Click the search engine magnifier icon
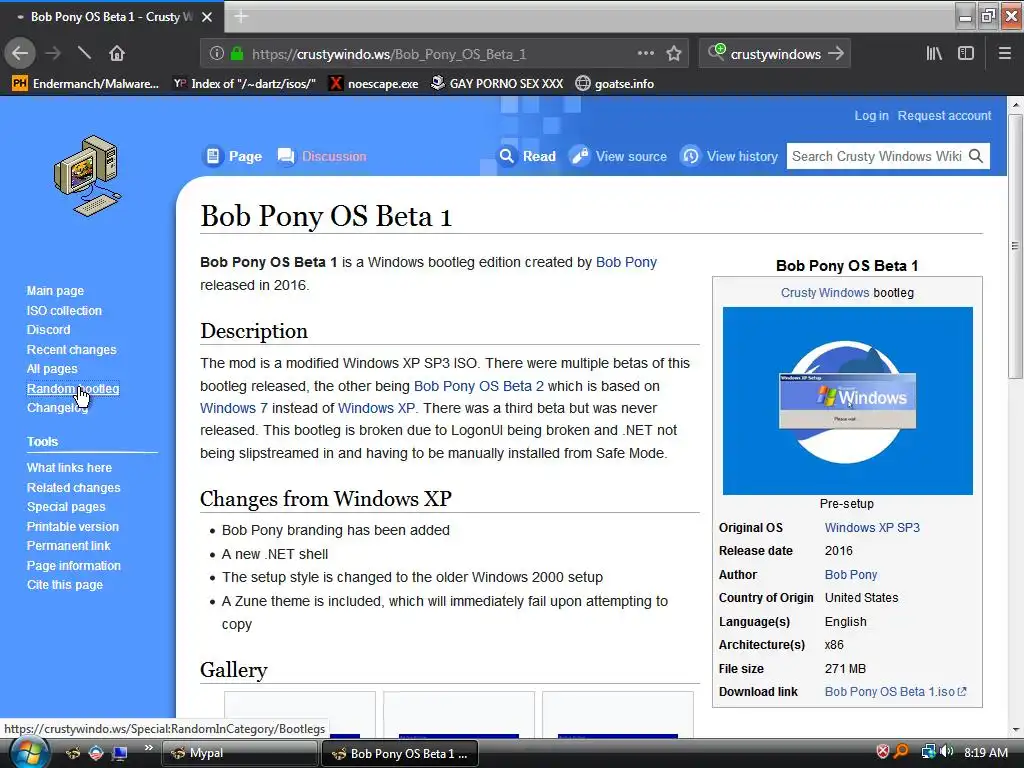Image resolution: width=1024 pixels, height=768 pixels. (716, 52)
